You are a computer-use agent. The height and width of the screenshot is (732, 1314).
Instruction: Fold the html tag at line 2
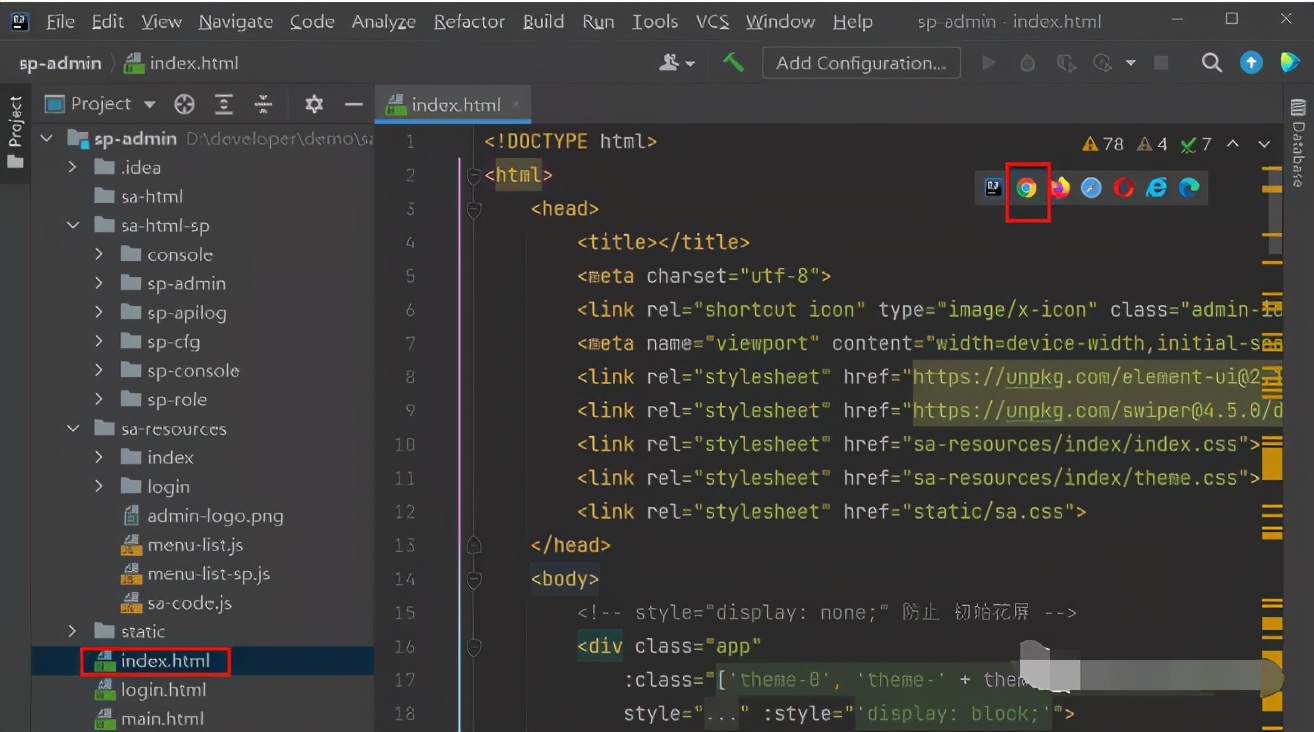(x=474, y=175)
